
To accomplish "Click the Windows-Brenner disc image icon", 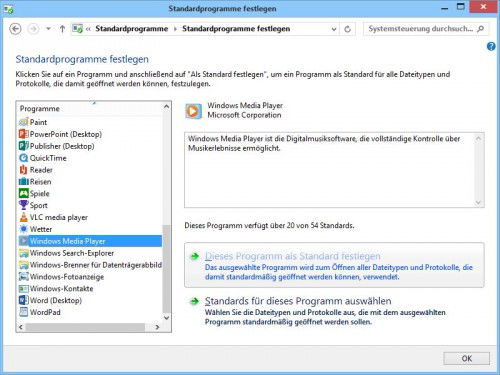I will [23, 265].
